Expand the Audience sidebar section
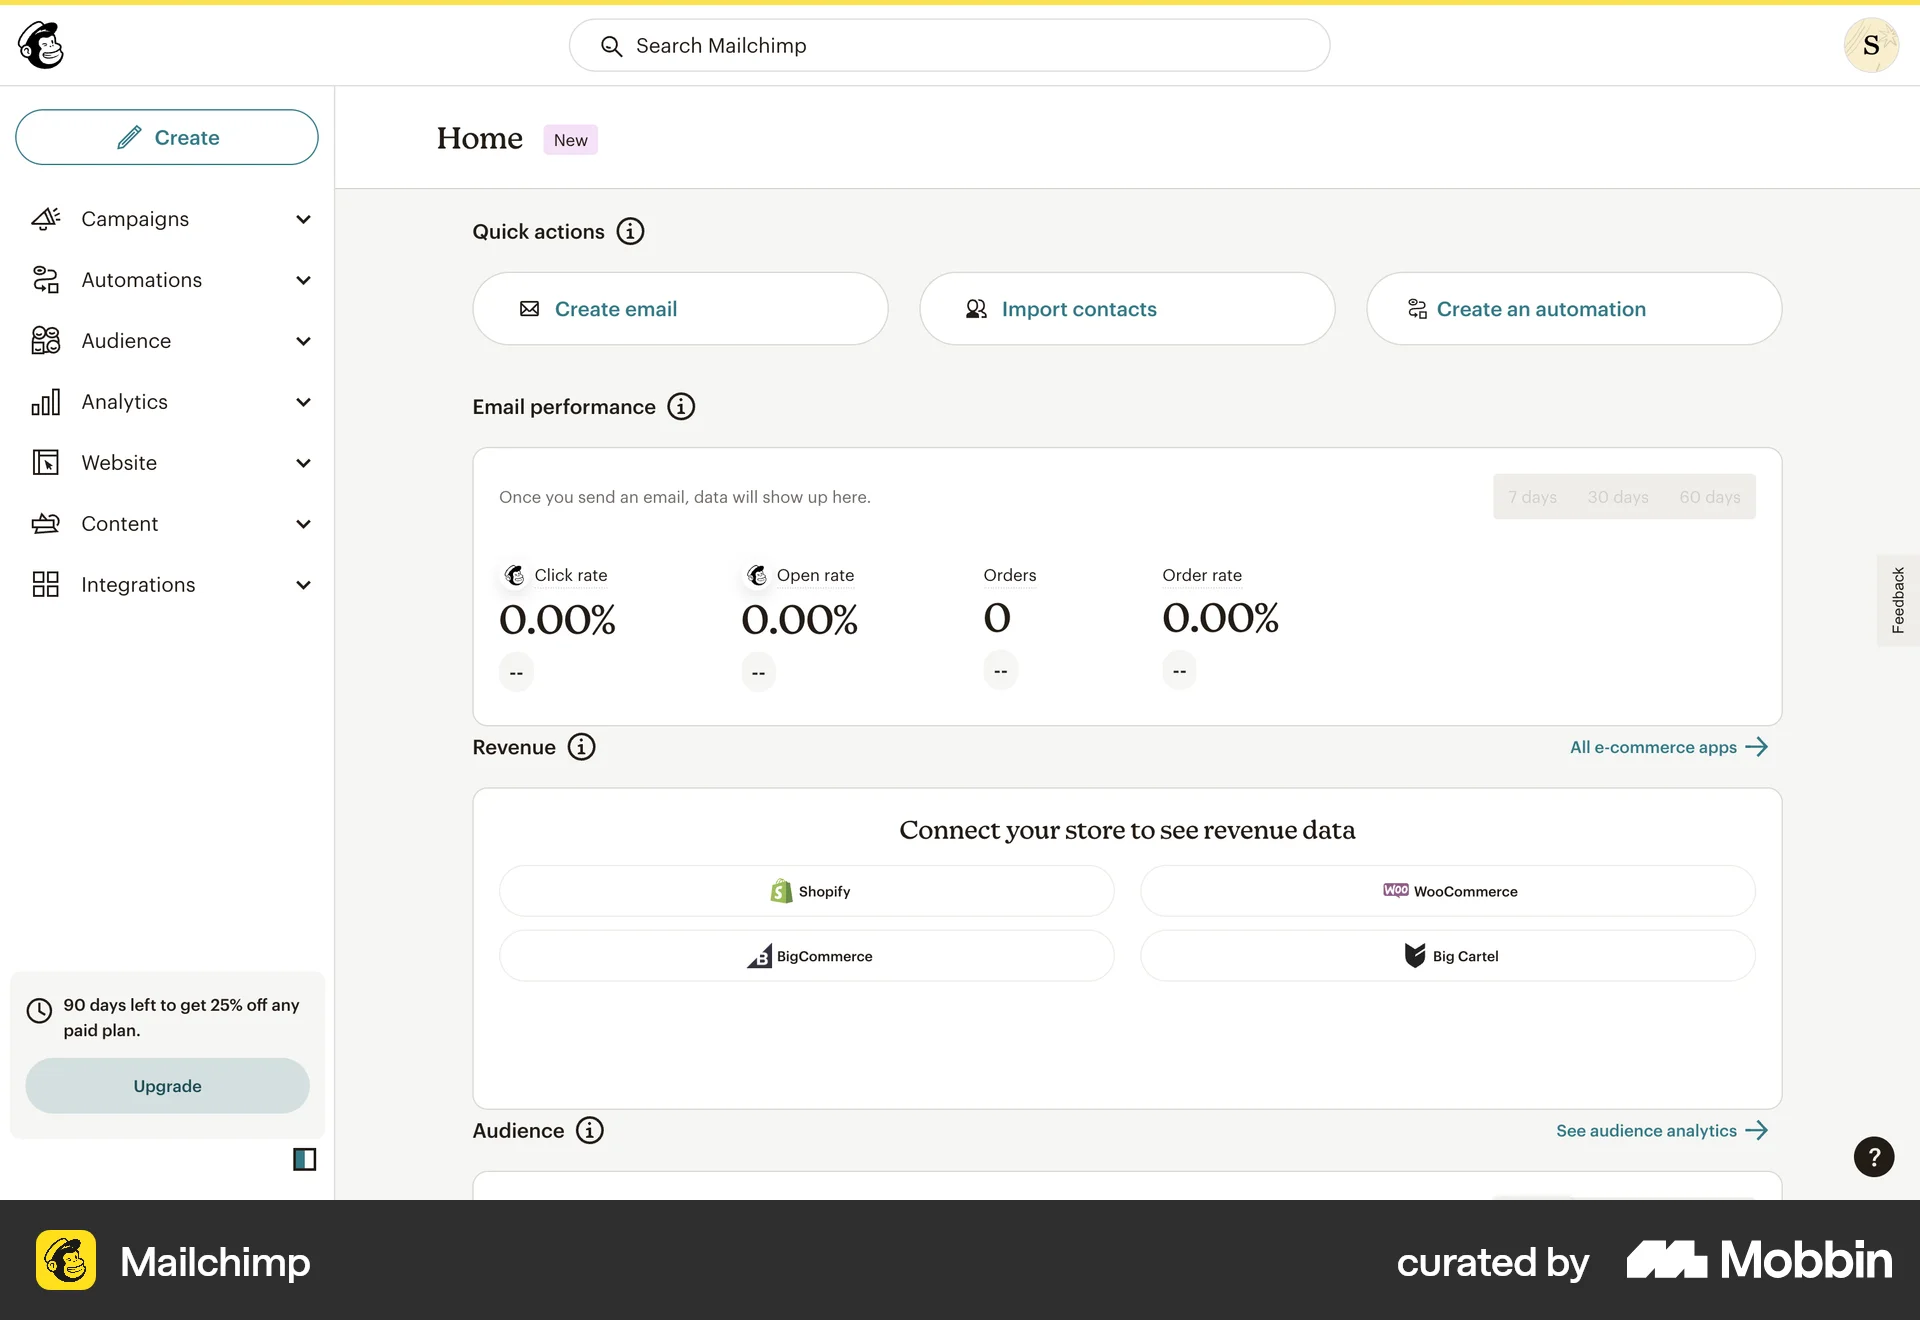Image resolution: width=1920 pixels, height=1320 pixels. 303,341
